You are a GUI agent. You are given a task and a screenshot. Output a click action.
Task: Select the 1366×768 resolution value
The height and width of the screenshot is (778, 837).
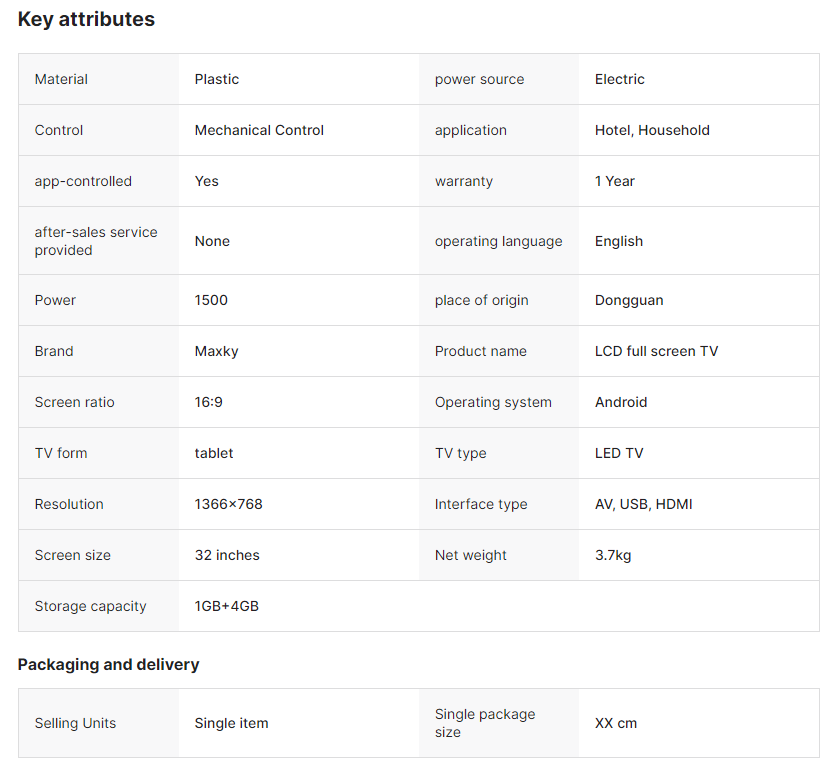pos(228,504)
